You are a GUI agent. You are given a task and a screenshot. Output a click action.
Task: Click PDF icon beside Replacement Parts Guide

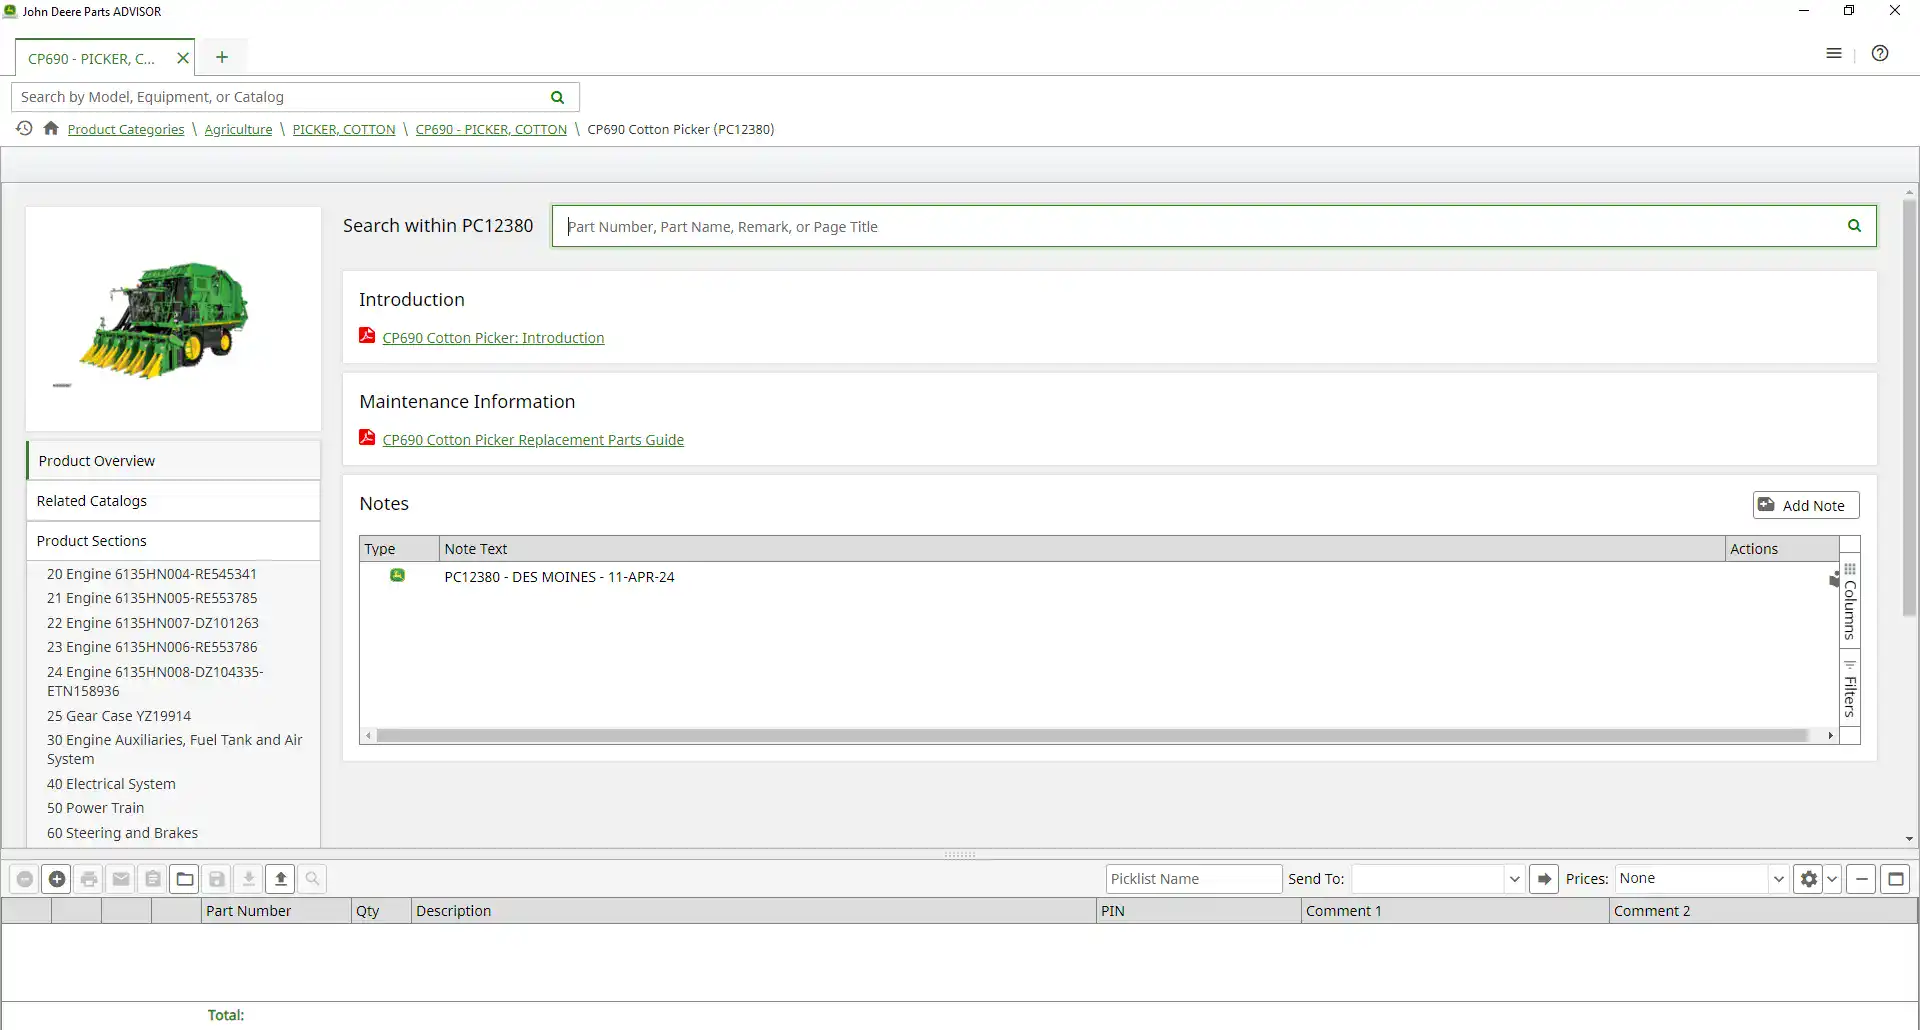[367, 438]
